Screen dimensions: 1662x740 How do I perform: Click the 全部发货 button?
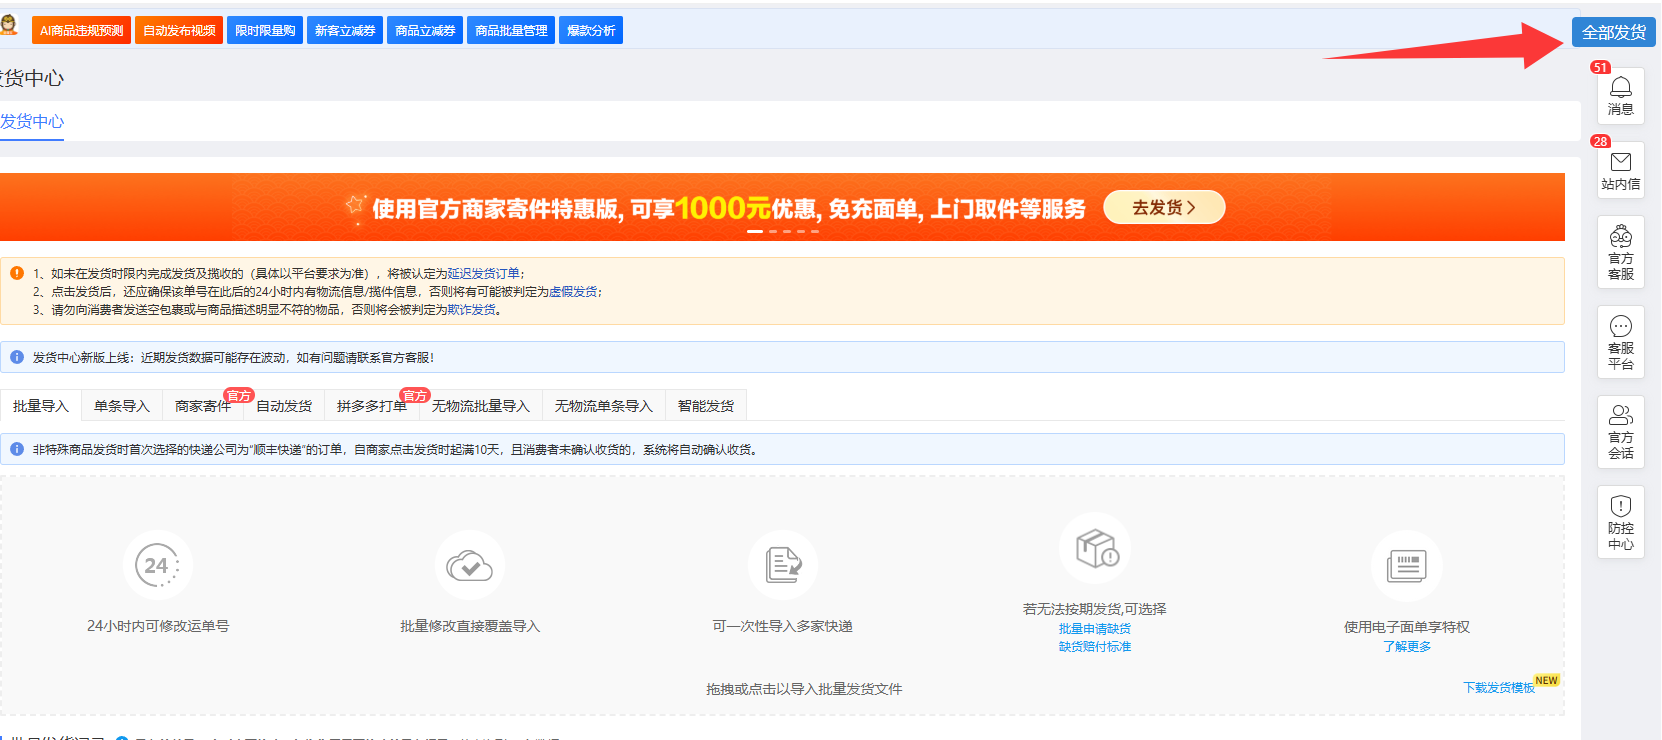(1613, 32)
